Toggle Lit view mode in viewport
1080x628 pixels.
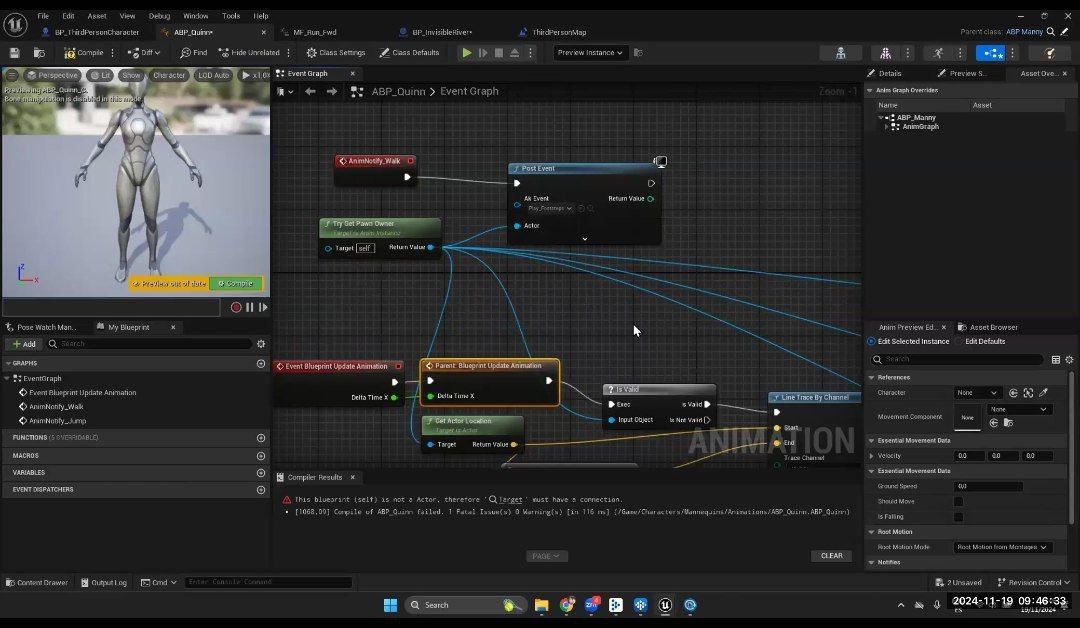pyautogui.click(x=101, y=75)
